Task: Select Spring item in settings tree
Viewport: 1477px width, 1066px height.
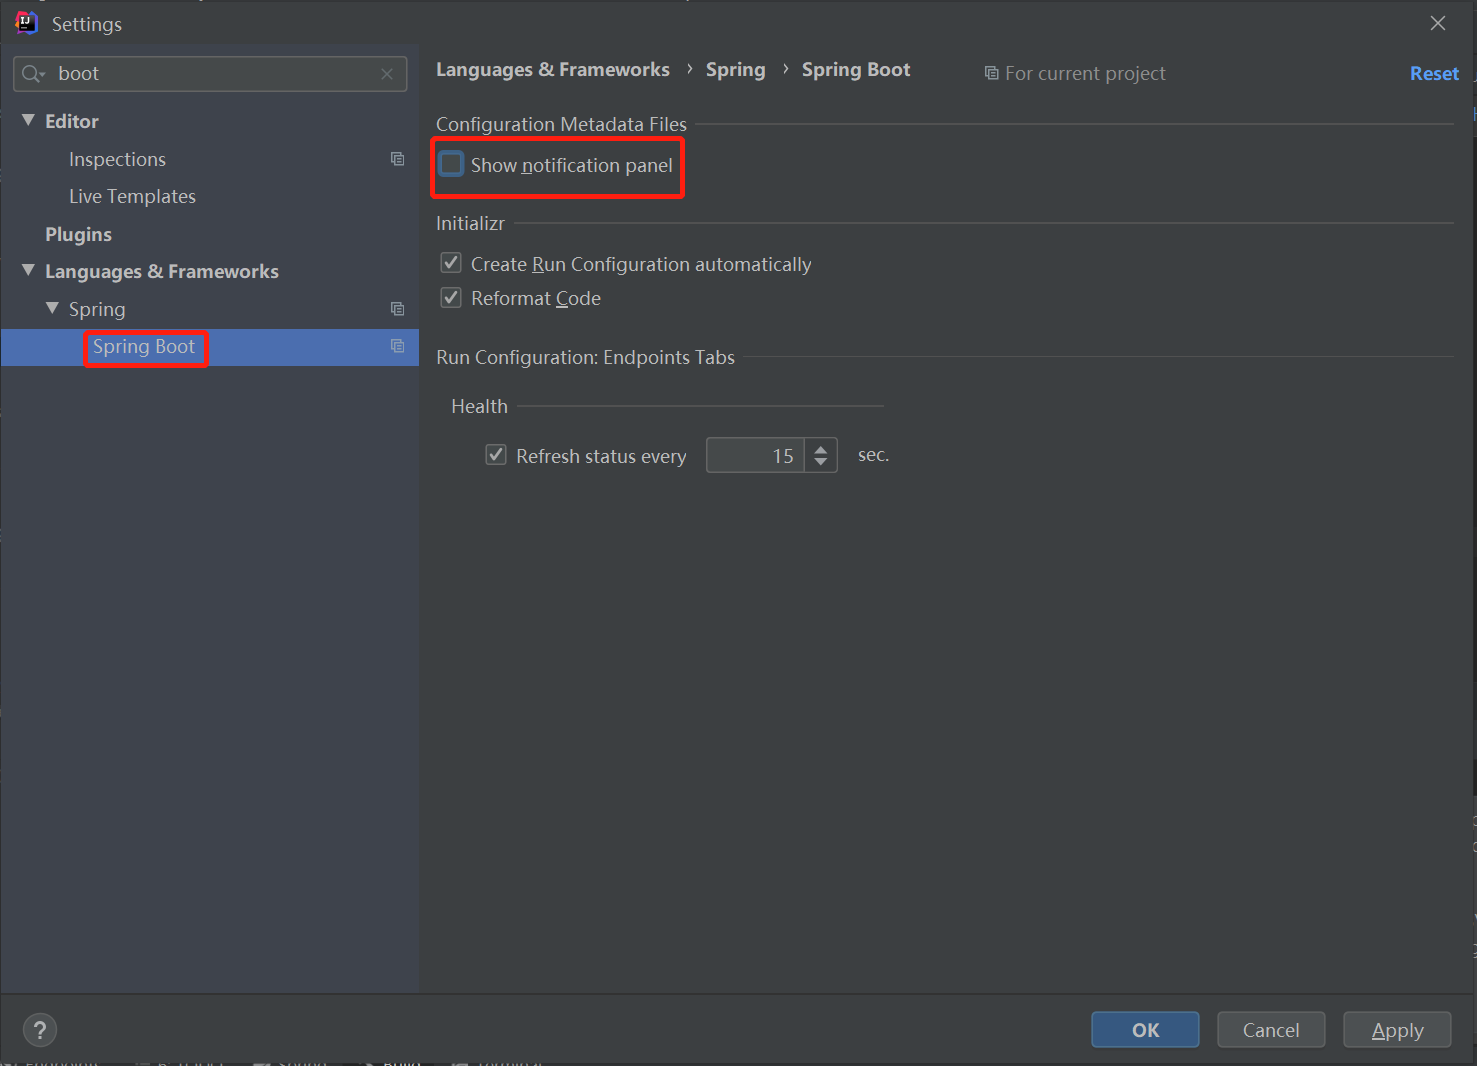Action: coord(97,310)
